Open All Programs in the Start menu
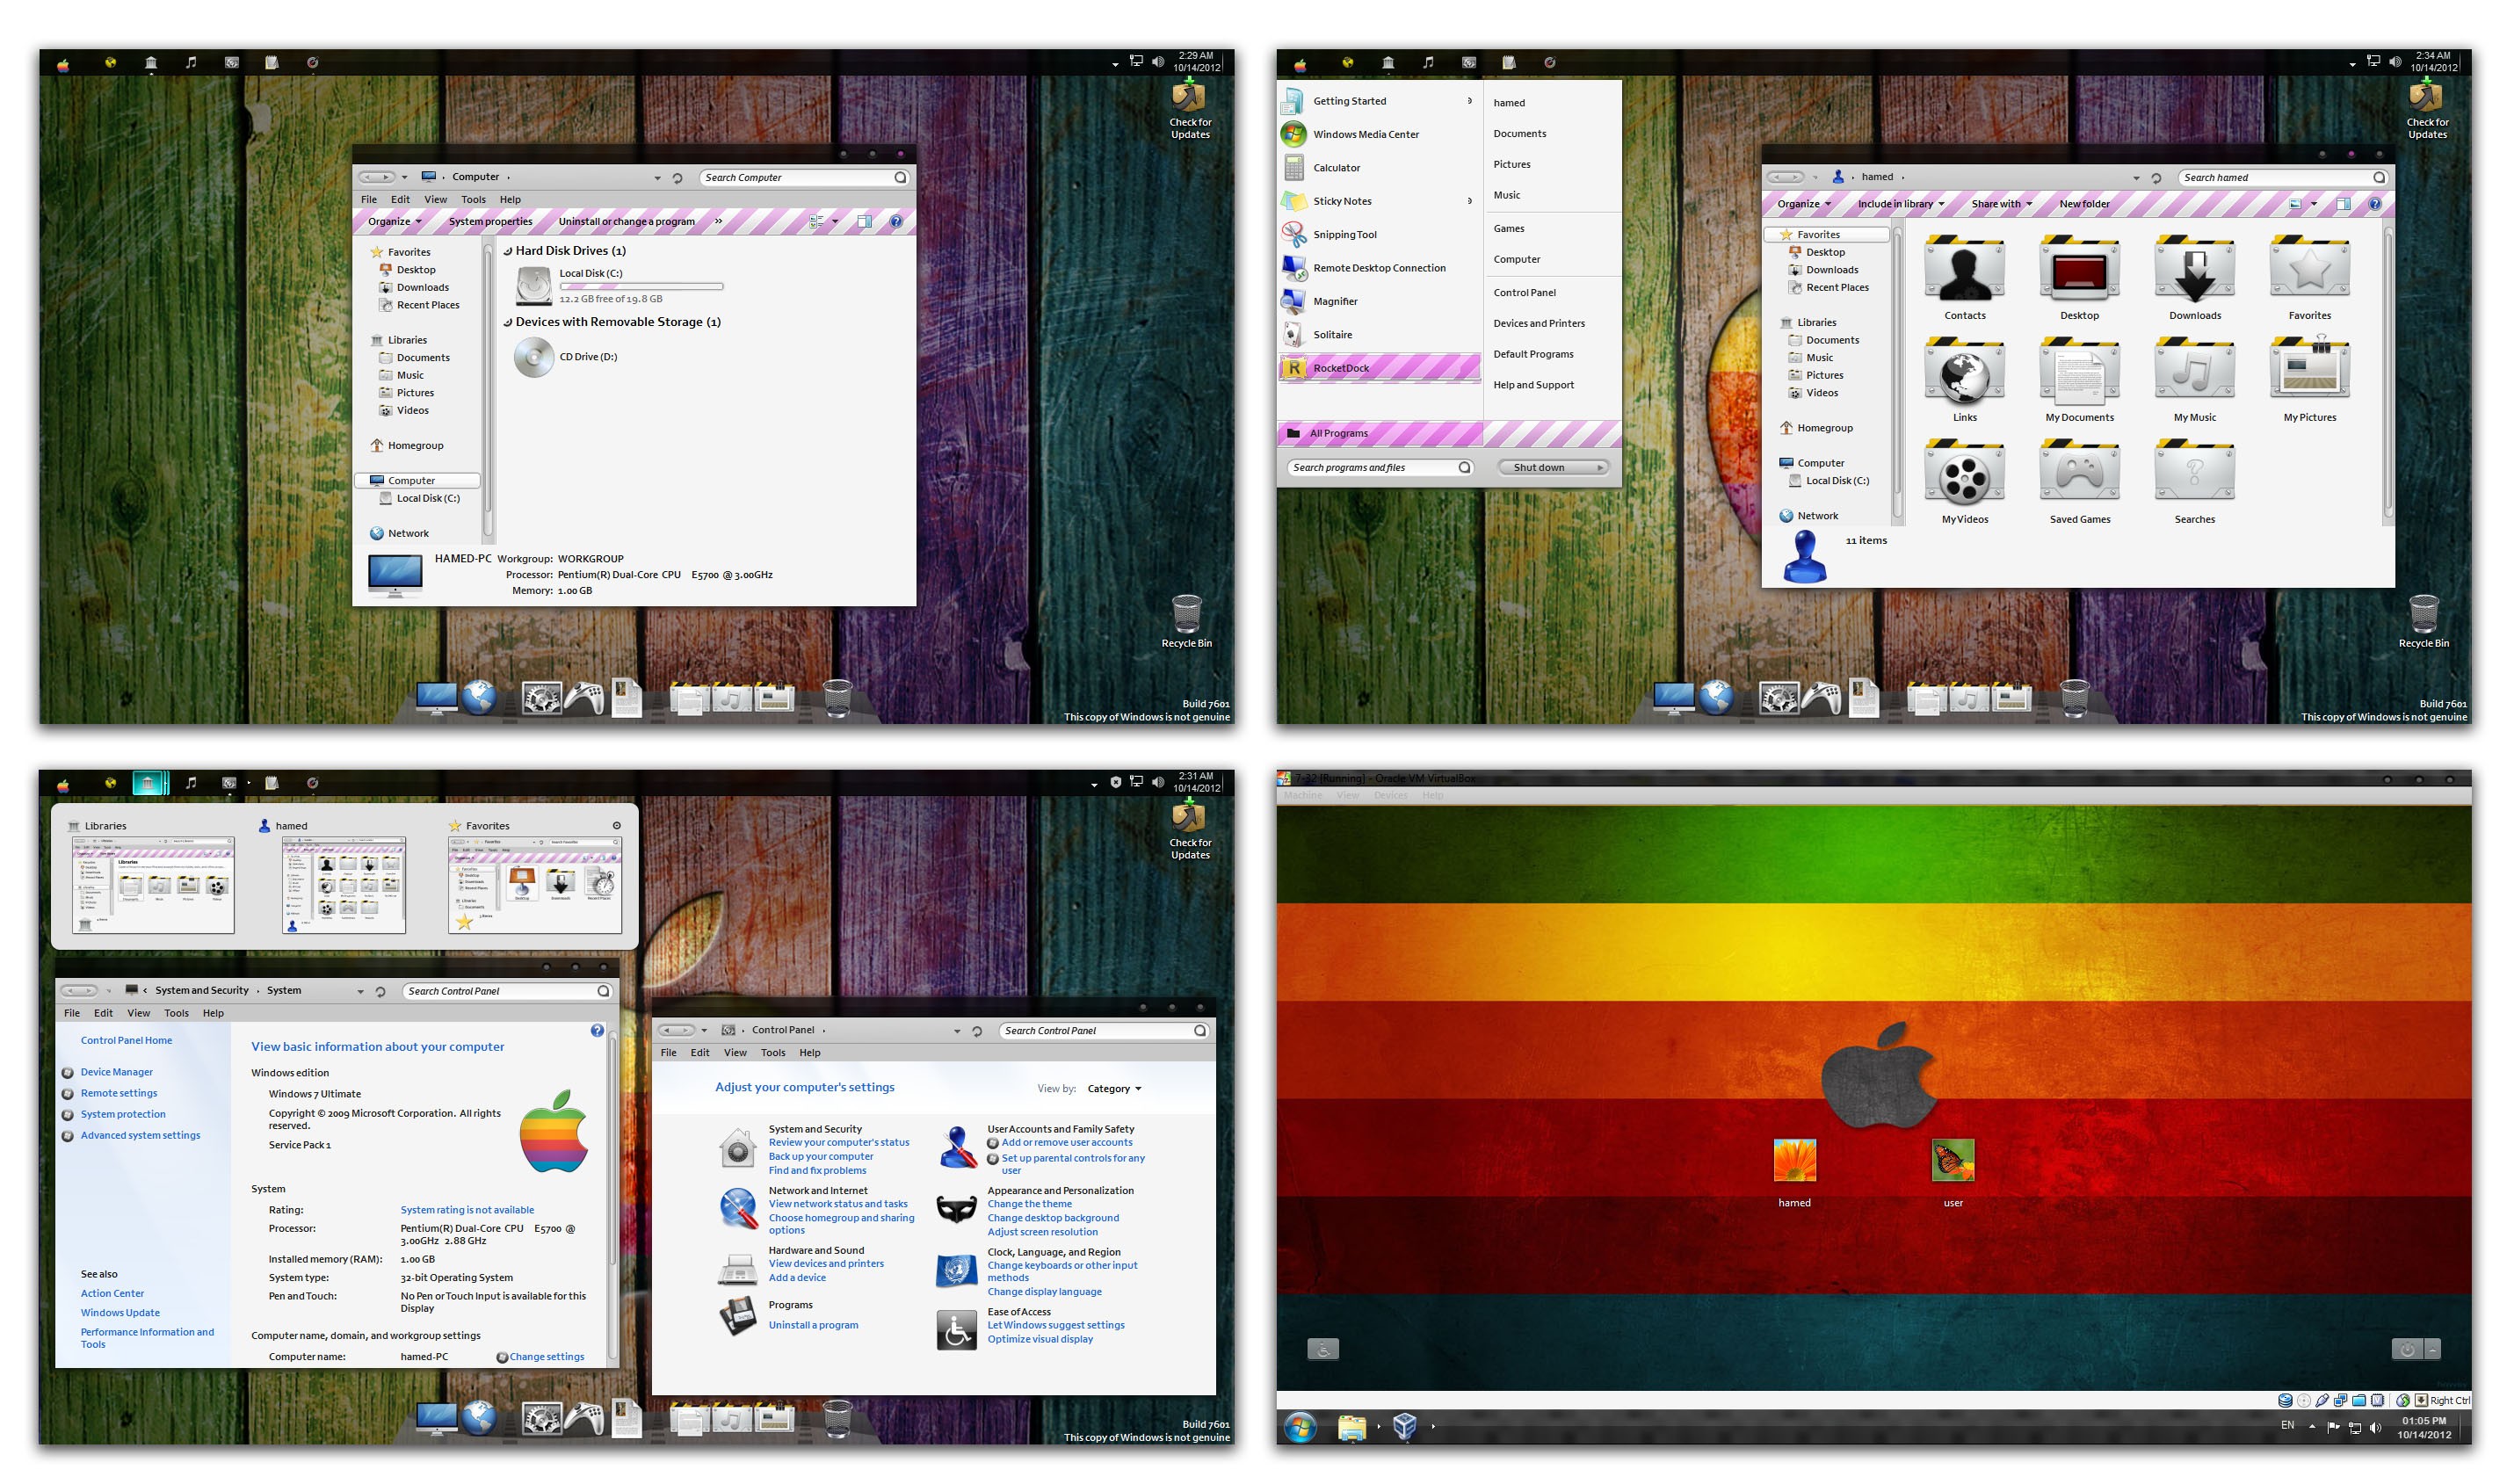 1380,433
